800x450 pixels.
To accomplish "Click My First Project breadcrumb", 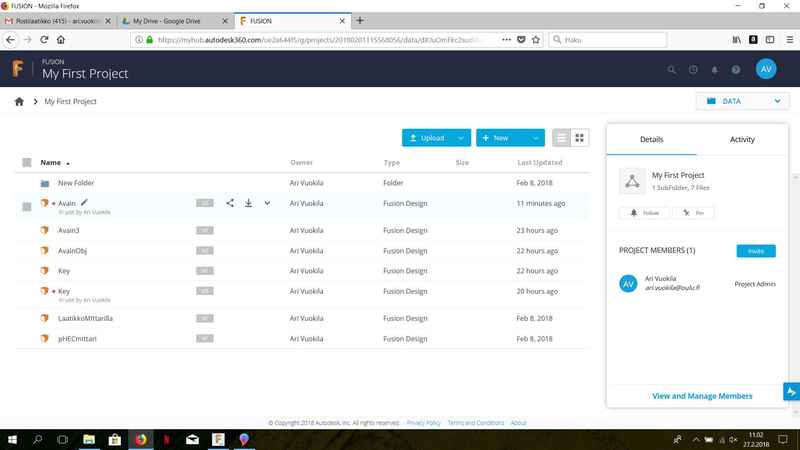I will coord(70,102).
